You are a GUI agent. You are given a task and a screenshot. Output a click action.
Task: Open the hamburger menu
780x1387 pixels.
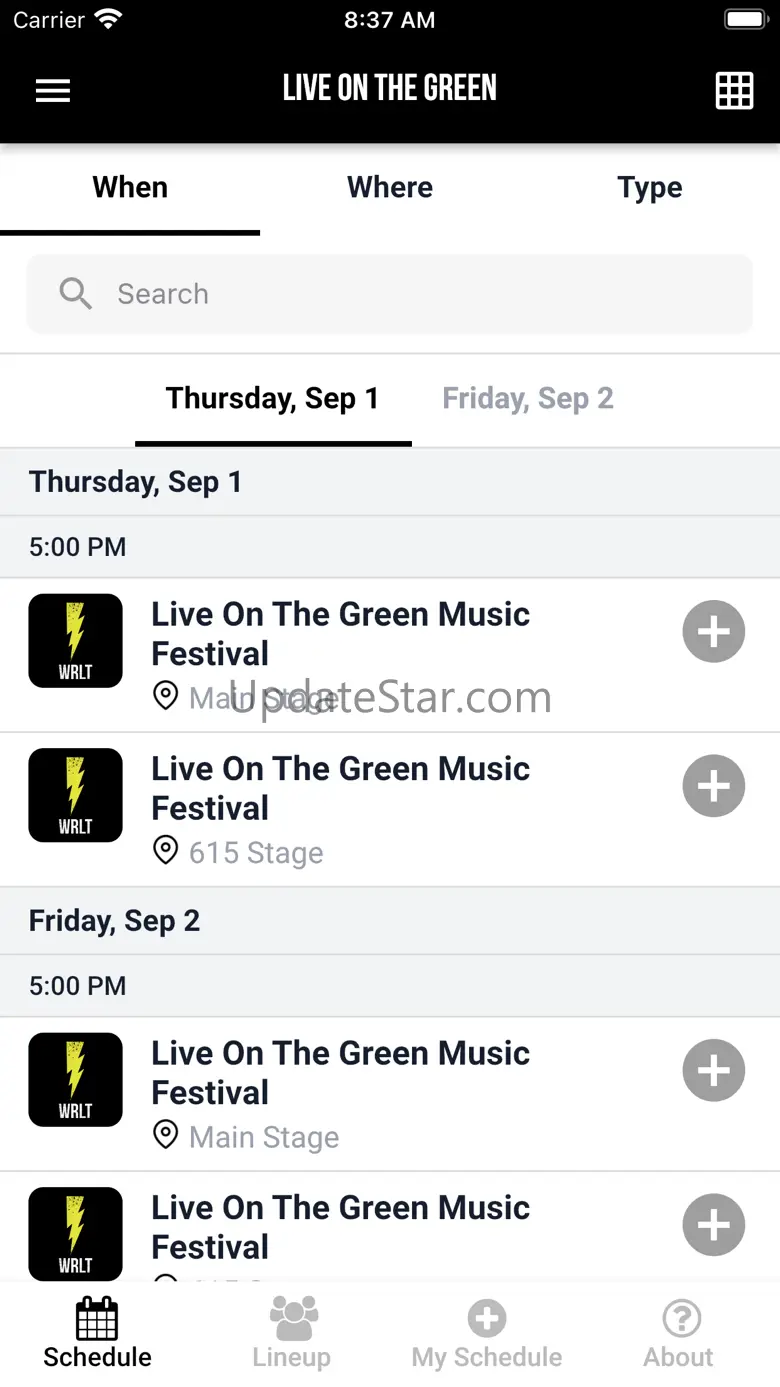click(x=53, y=90)
